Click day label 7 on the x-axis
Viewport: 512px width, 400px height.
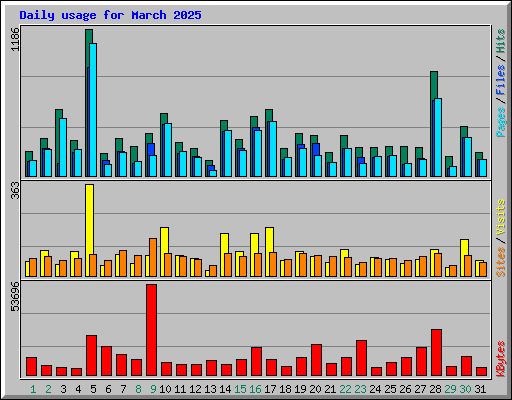[x=123, y=389]
